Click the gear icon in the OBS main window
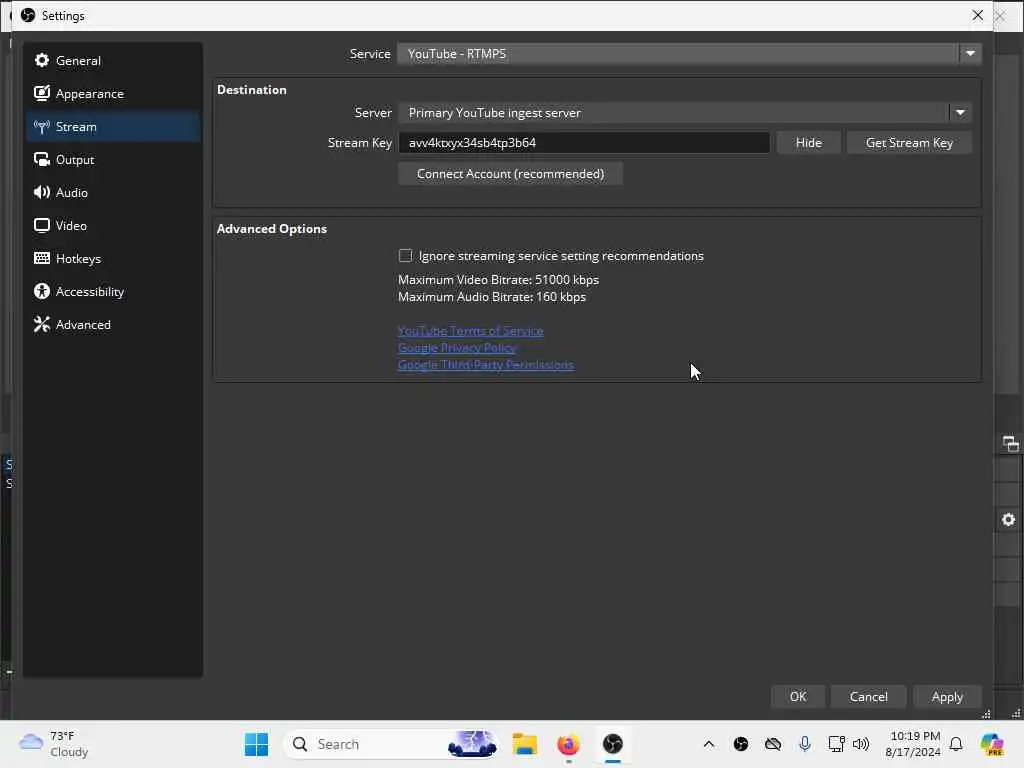Viewport: 1024px width, 768px height. (x=1008, y=520)
